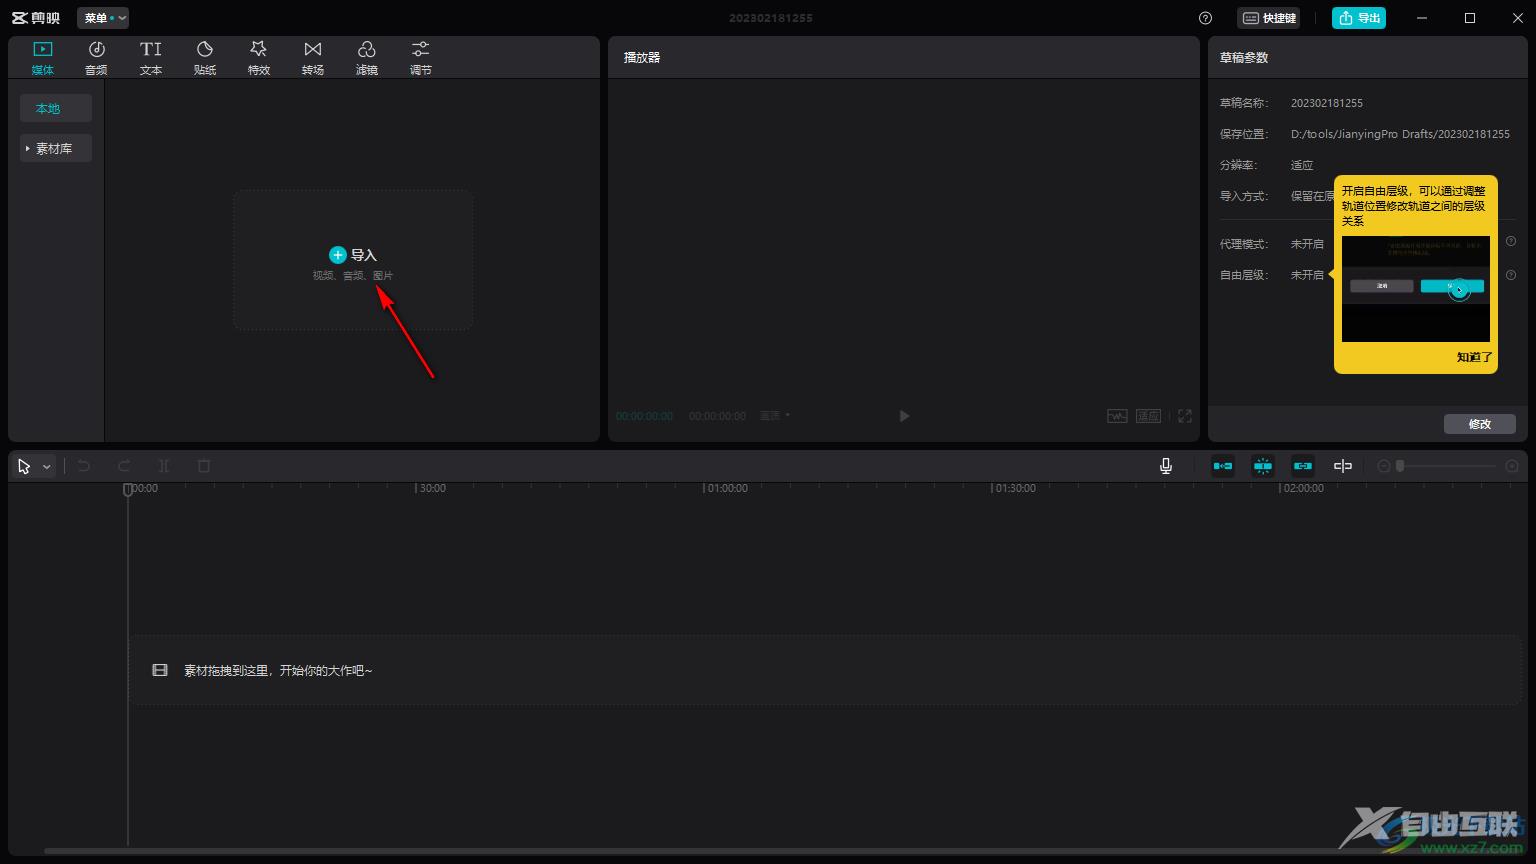
Task: Toggle clip linkage on timeline
Action: pyautogui.click(x=1303, y=466)
